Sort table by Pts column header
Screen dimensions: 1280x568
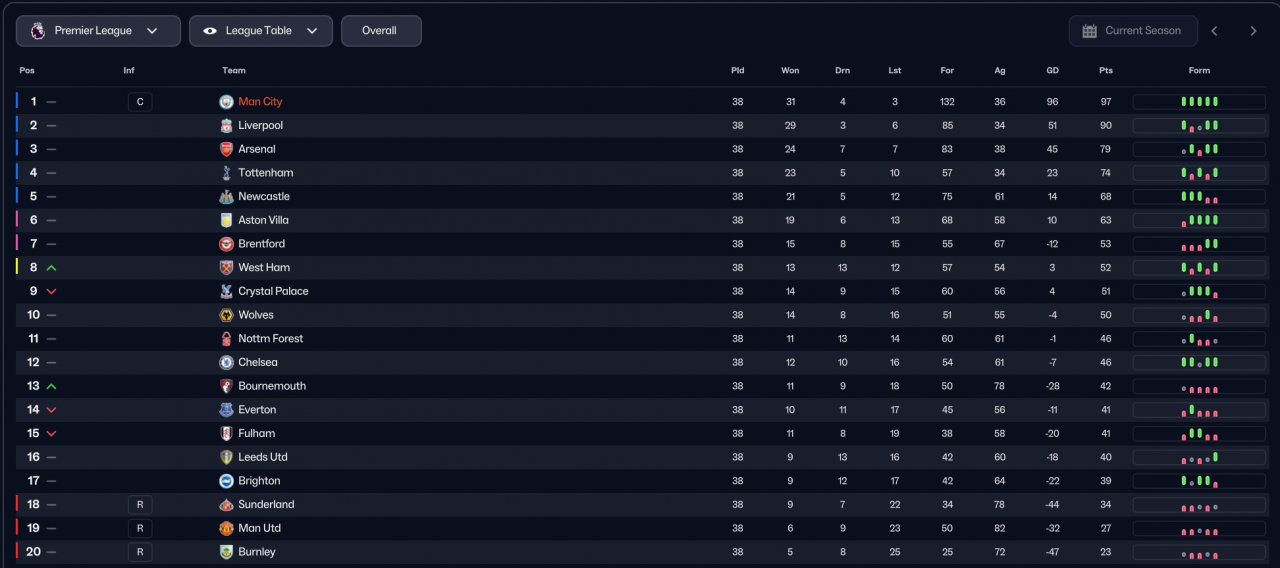tap(1105, 71)
